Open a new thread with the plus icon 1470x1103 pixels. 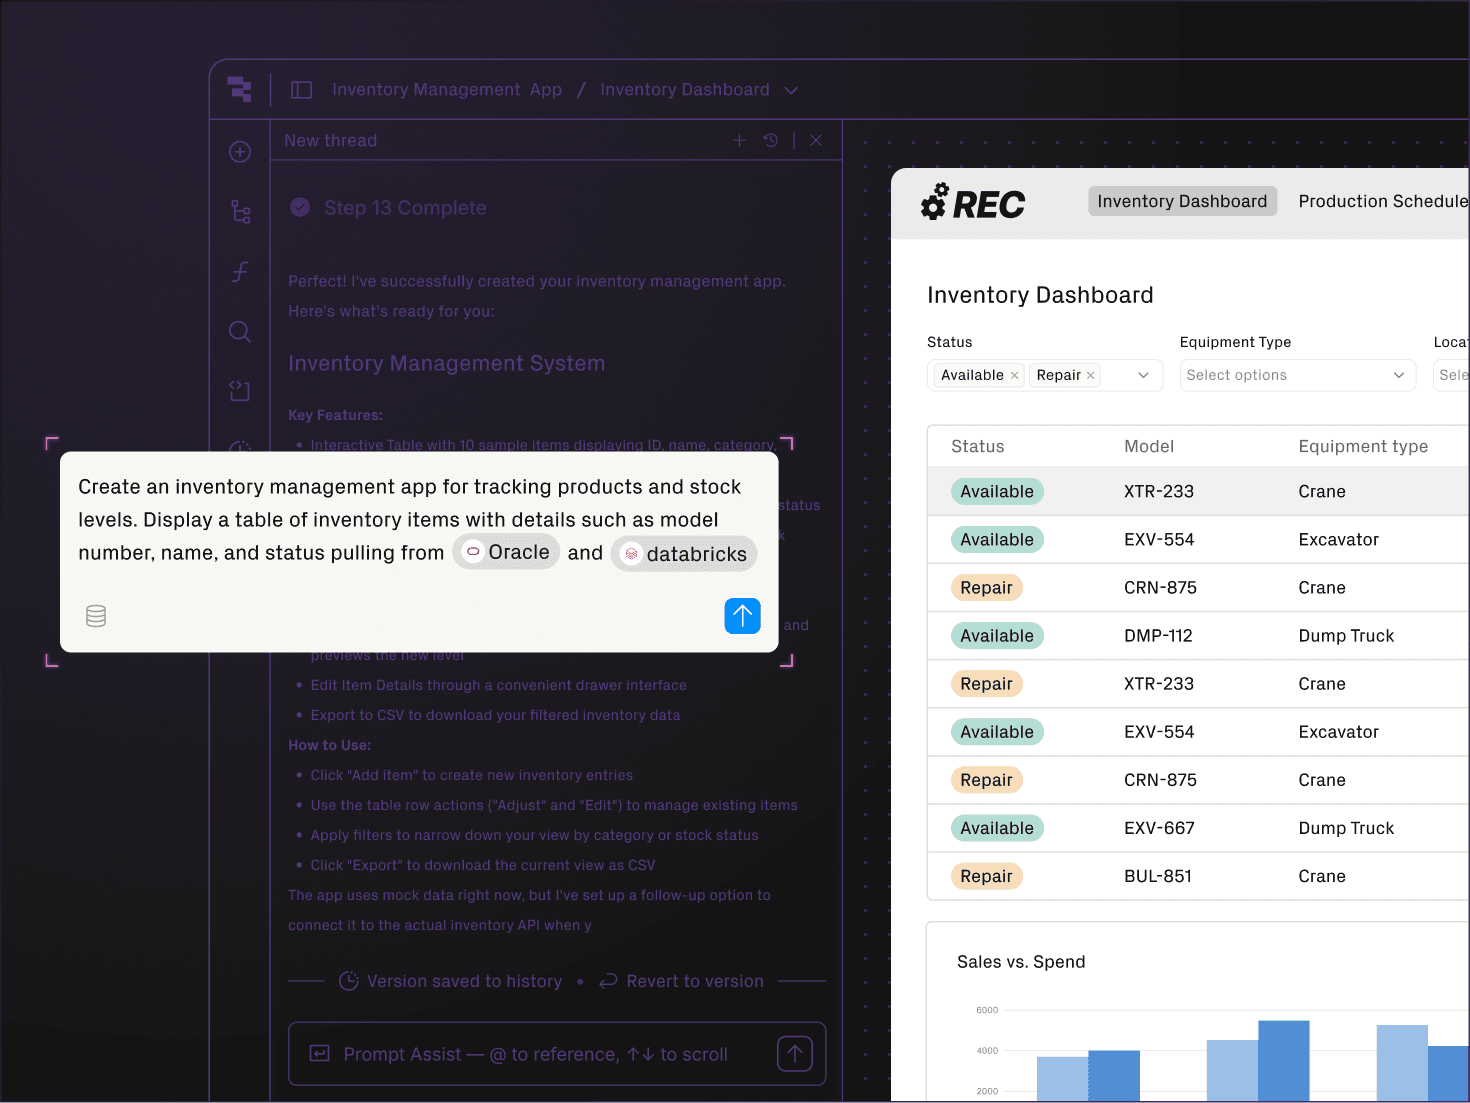pos(739,140)
